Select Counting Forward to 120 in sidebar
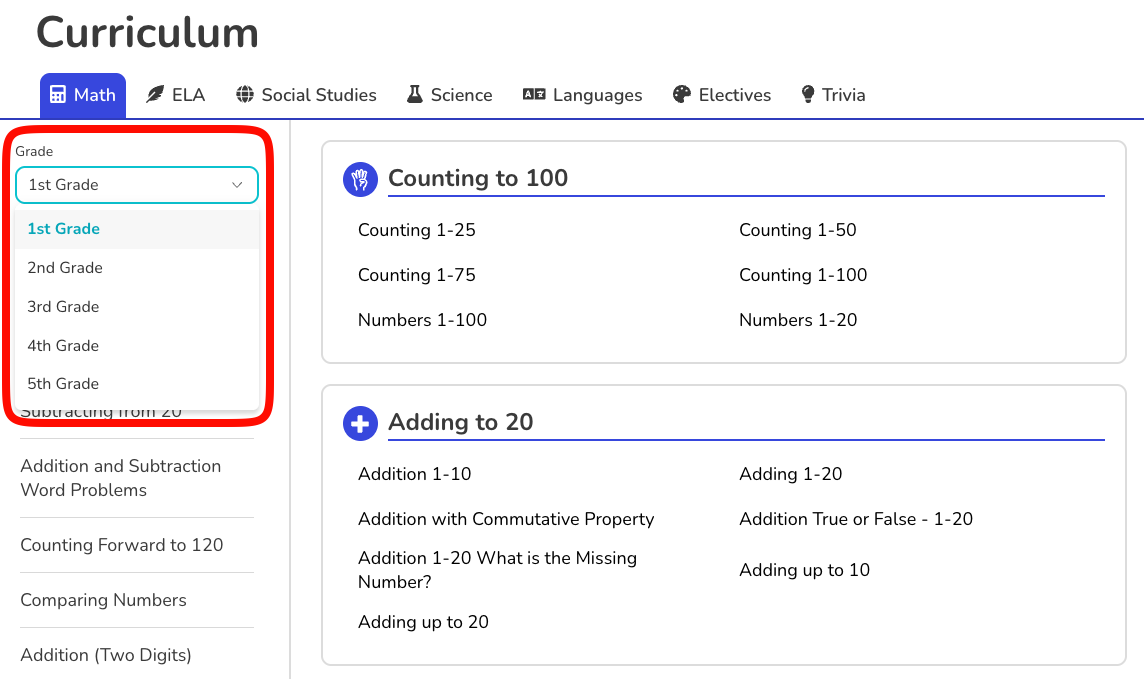Viewport: 1144px width, 679px height. pos(122,546)
